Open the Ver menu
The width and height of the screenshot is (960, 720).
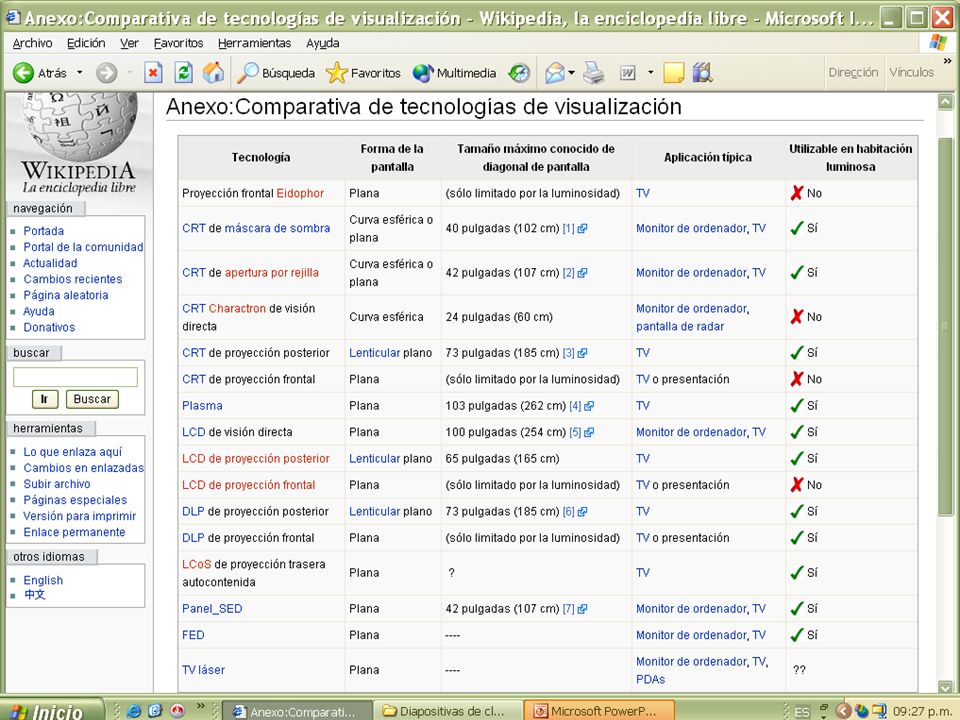pyautogui.click(x=129, y=43)
